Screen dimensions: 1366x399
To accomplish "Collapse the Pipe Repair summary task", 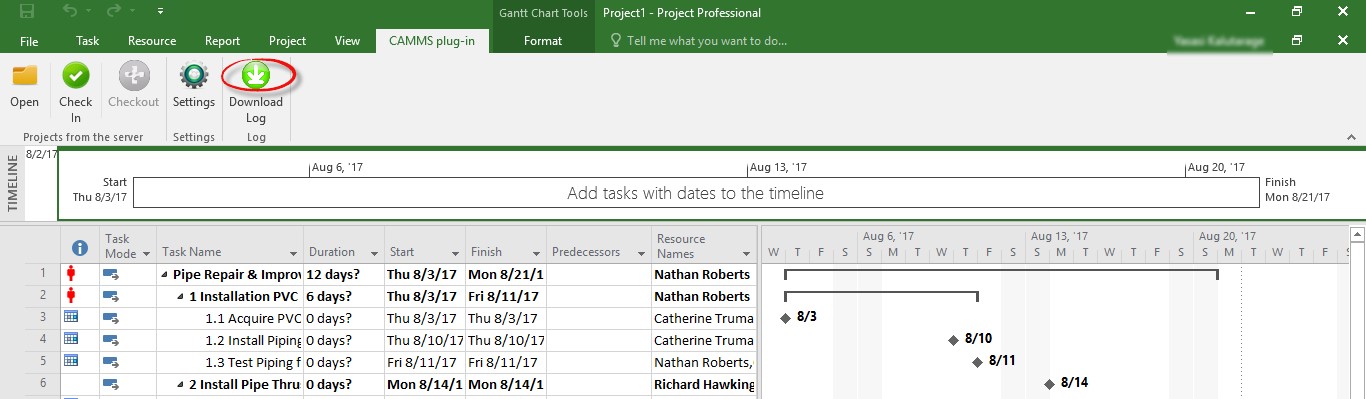I will point(164,274).
